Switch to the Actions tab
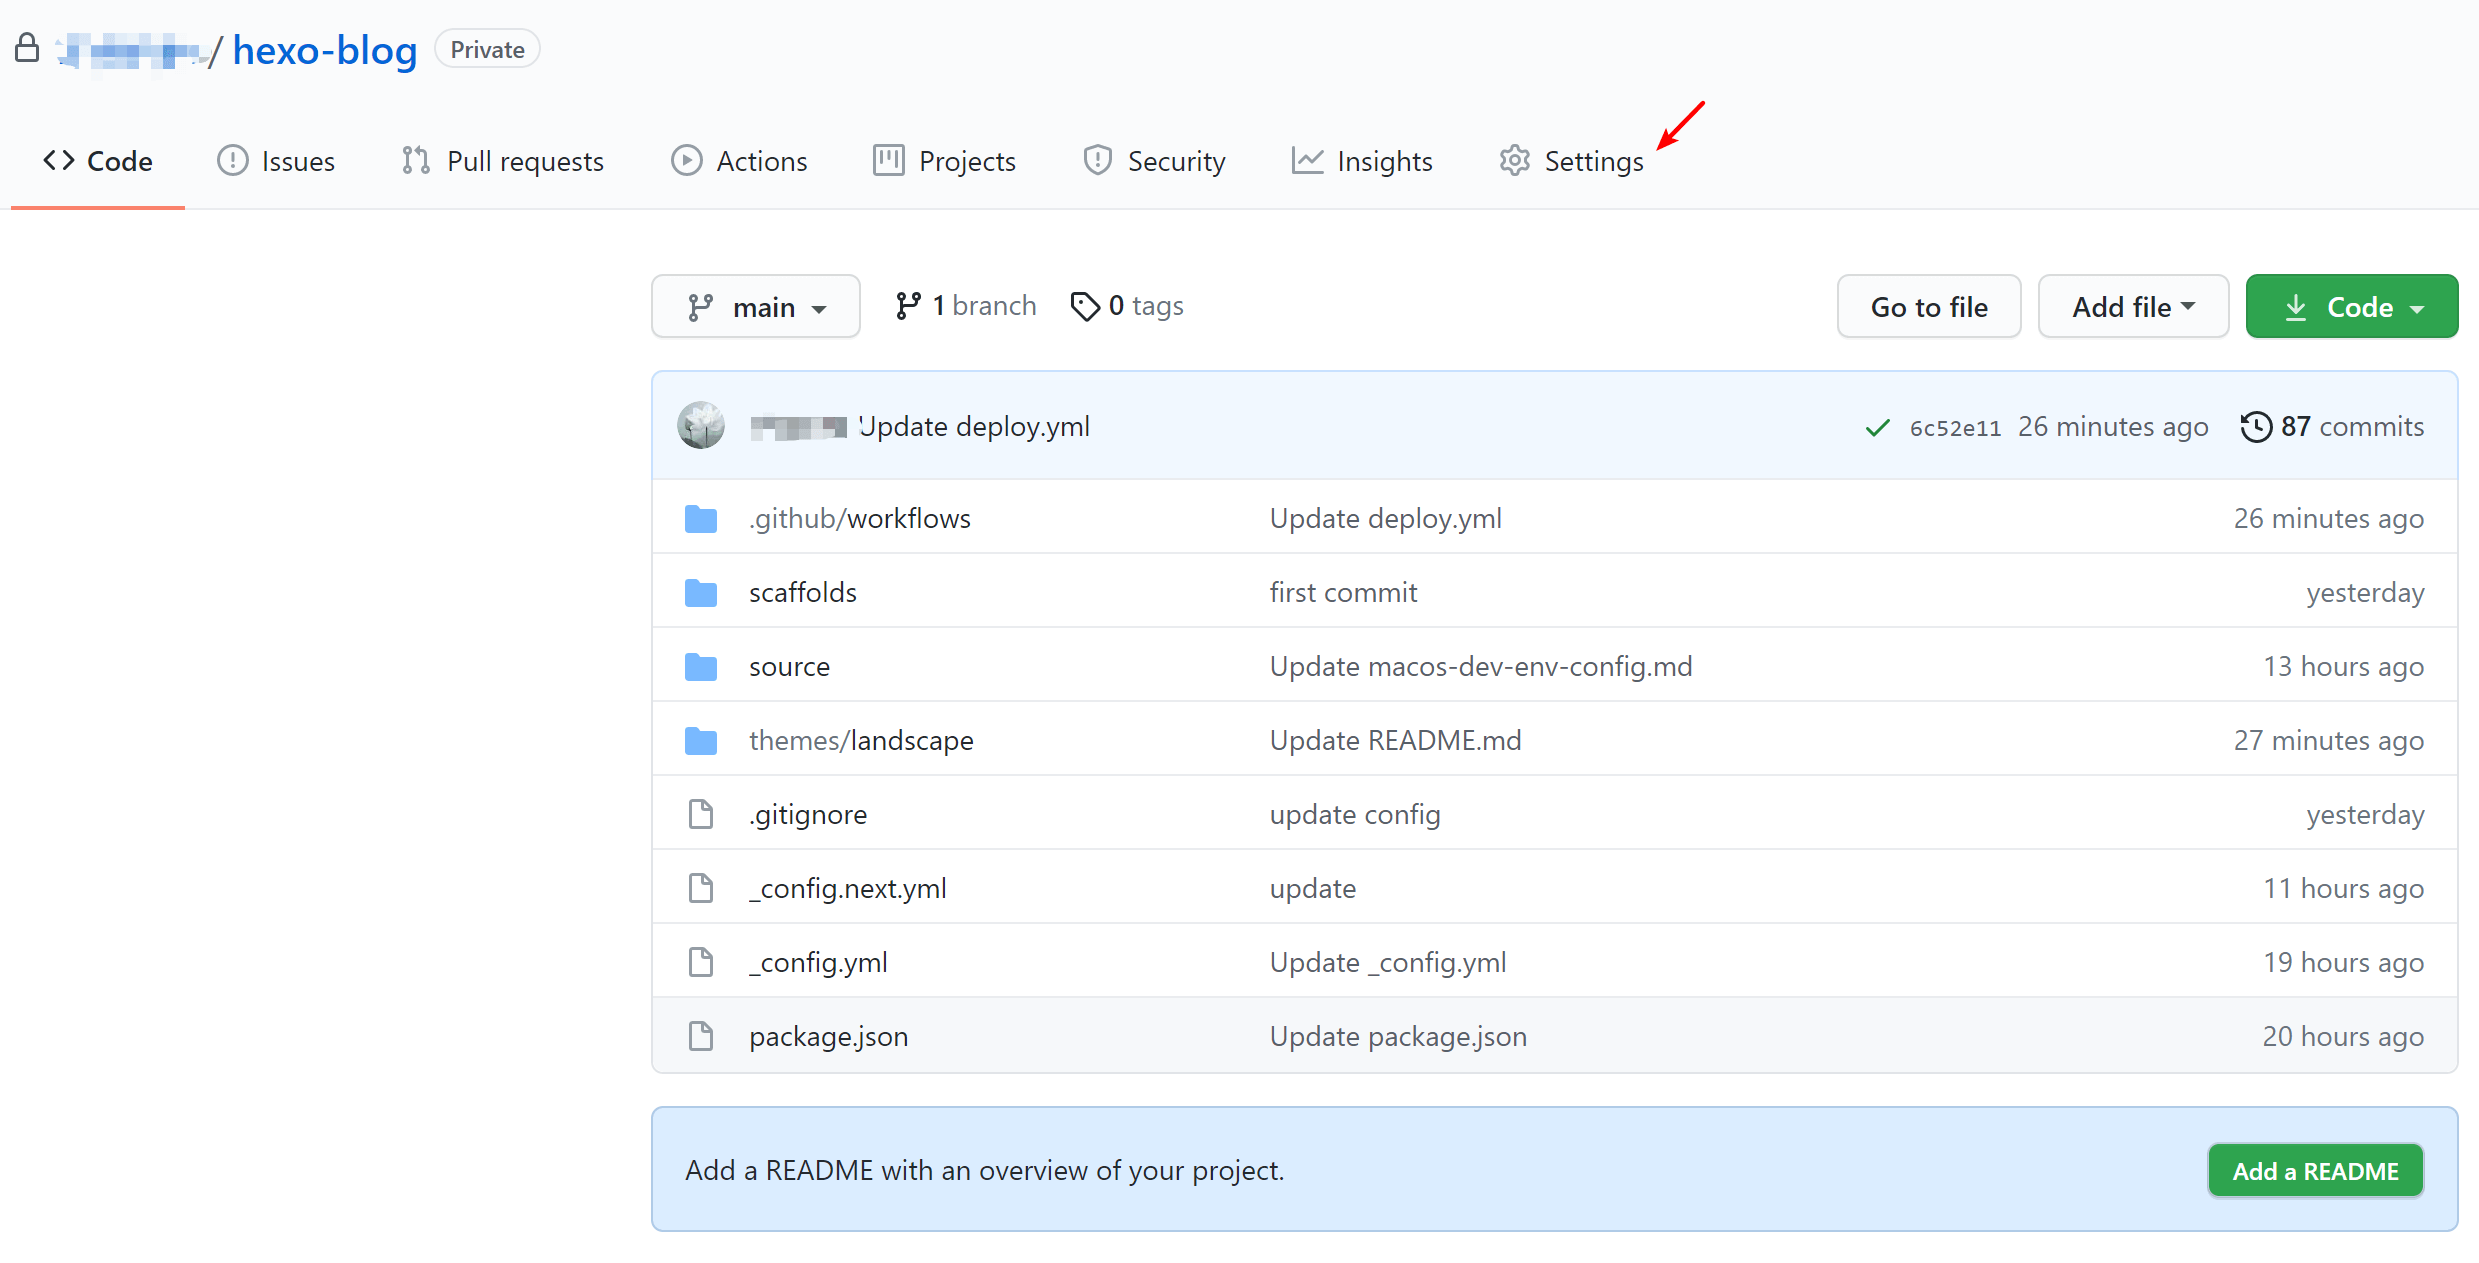Screen dimensions: 2479x1263 tap(739, 161)
